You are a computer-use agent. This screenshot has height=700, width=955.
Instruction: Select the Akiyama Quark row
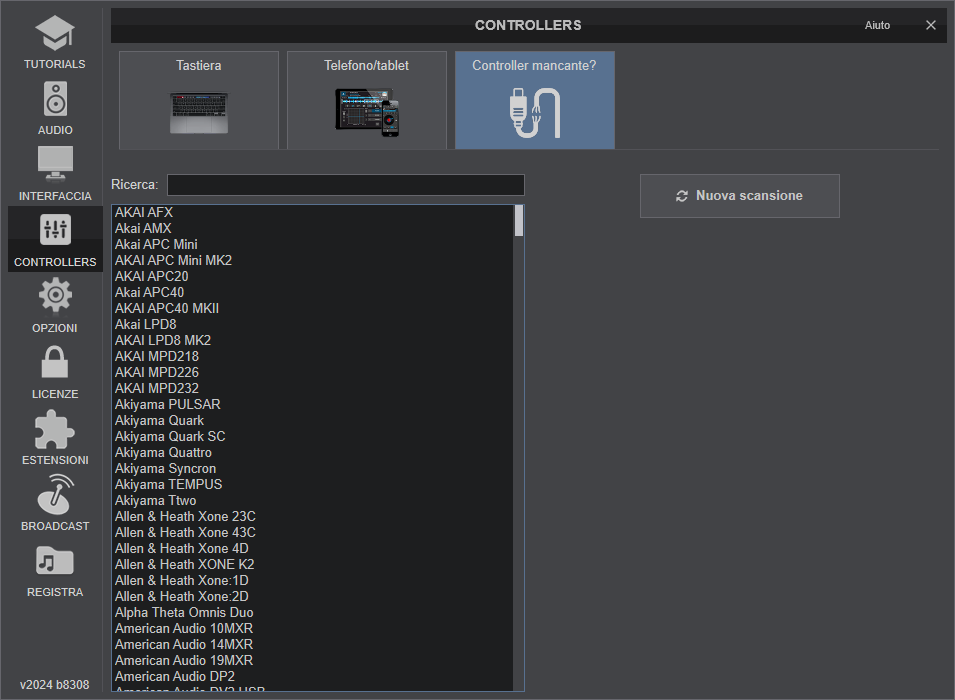click(x=313, y=420)
